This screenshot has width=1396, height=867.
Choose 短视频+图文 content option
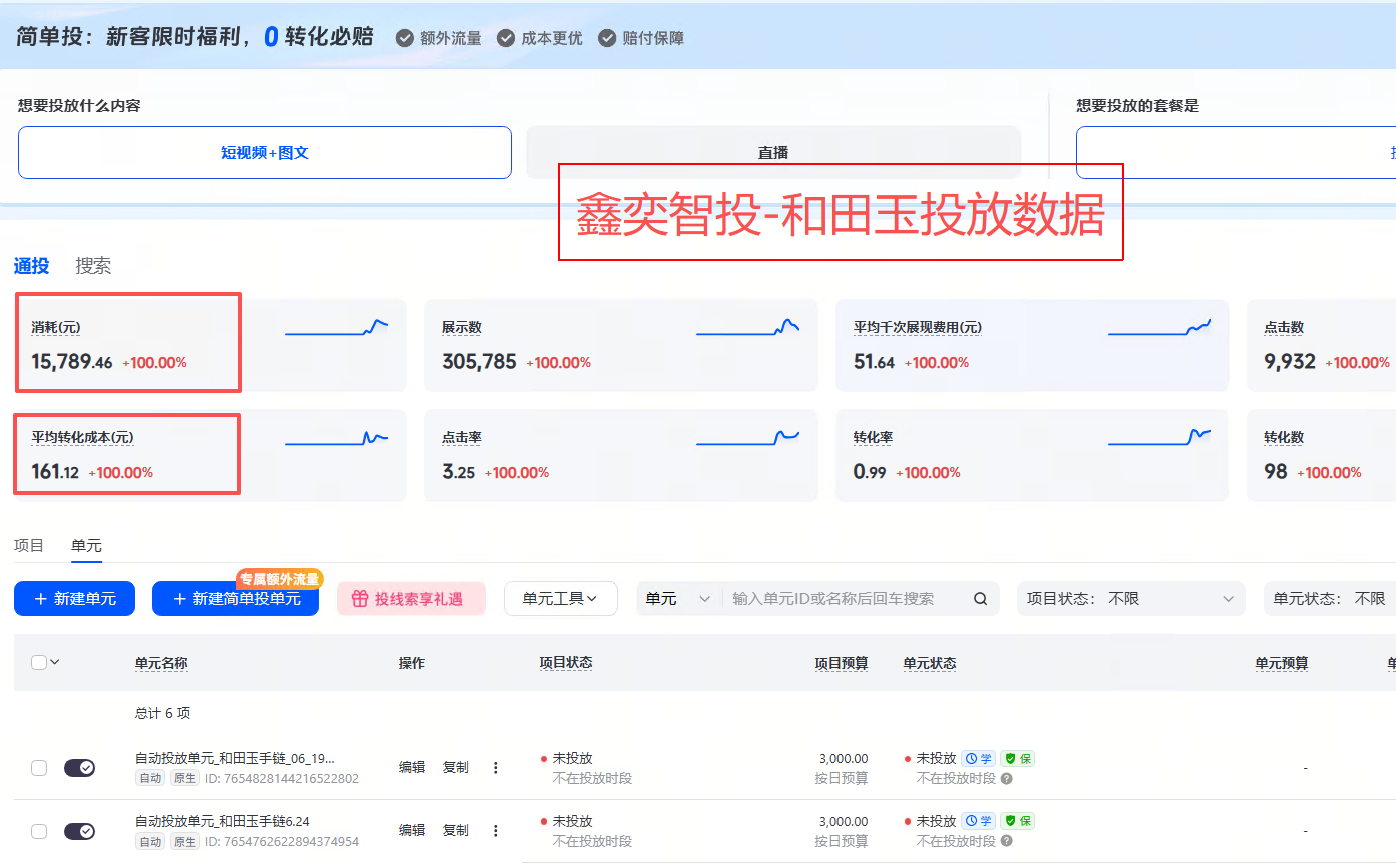(265, 153)
